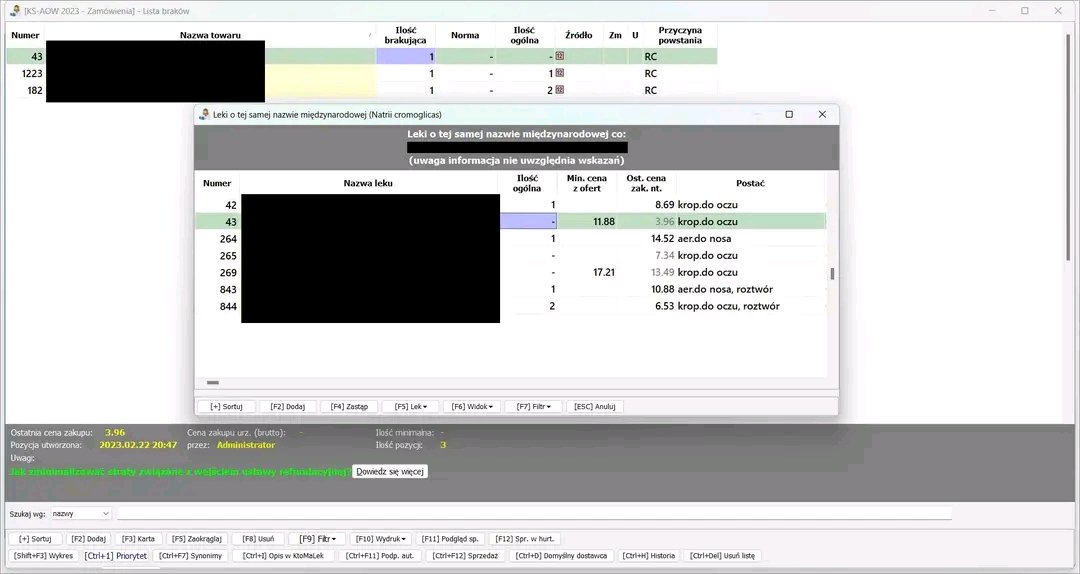1080x574 pixels.
Task: Select row 42 in the dialog list
Action: point(510,205)
